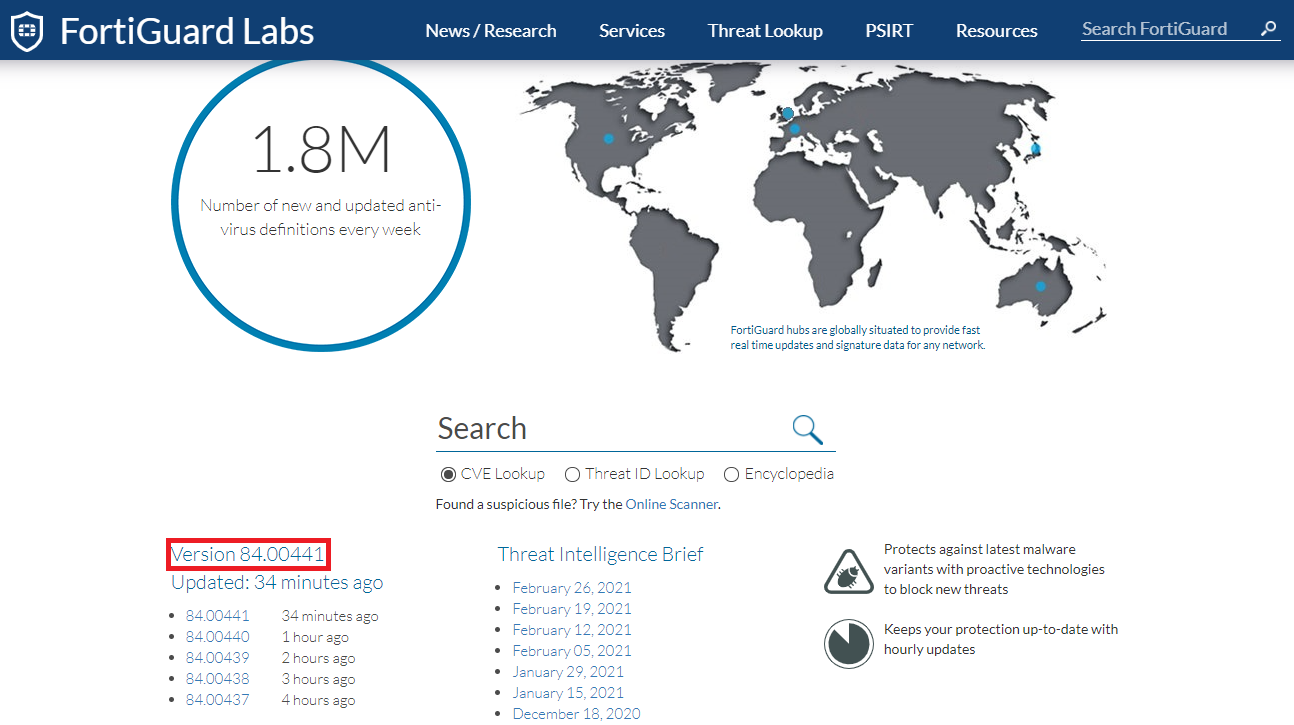1294x725 pixels.
Task: Open definition version 84.00439
Action: pyautogui.click(x=218, y=658)
